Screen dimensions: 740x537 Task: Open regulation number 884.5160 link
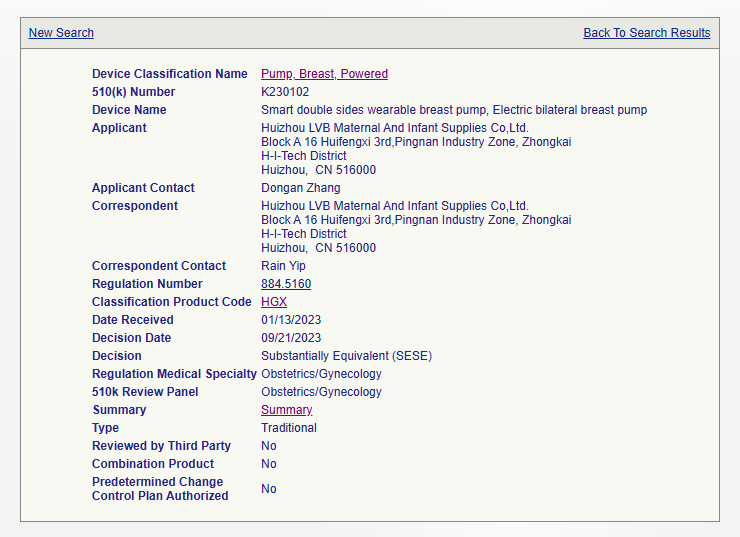pos(286,284)
